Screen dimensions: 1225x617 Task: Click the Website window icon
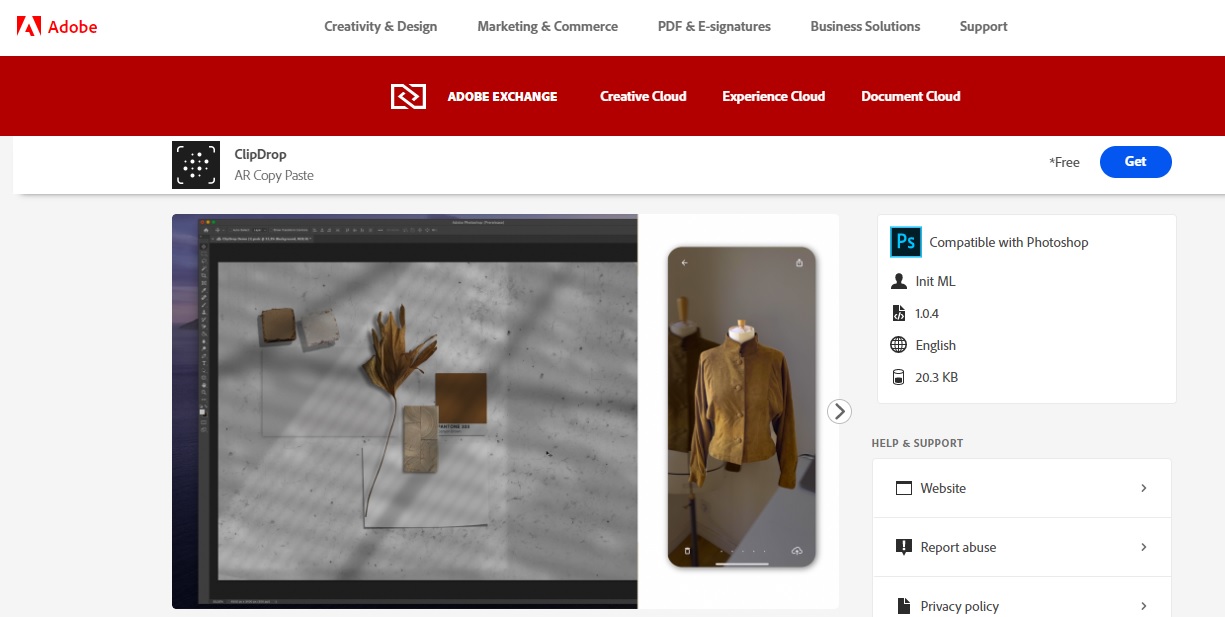point(904,488)
